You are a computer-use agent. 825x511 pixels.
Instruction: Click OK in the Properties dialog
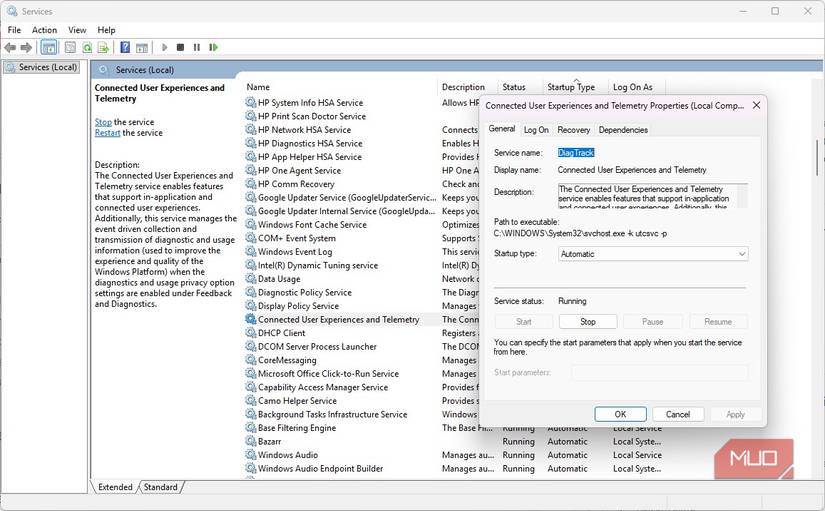click(620, 414)
